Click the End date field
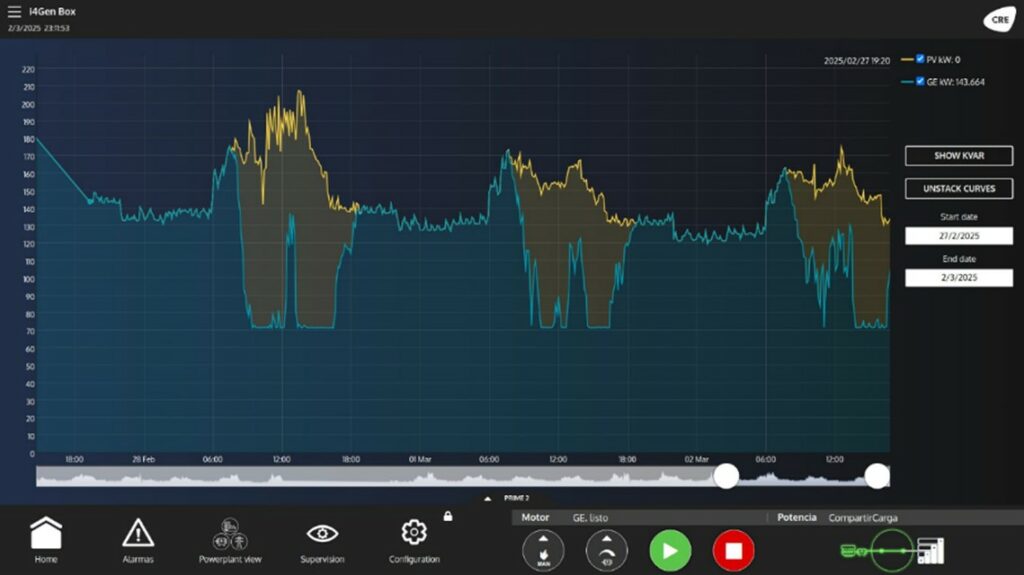 click(959, 278)
